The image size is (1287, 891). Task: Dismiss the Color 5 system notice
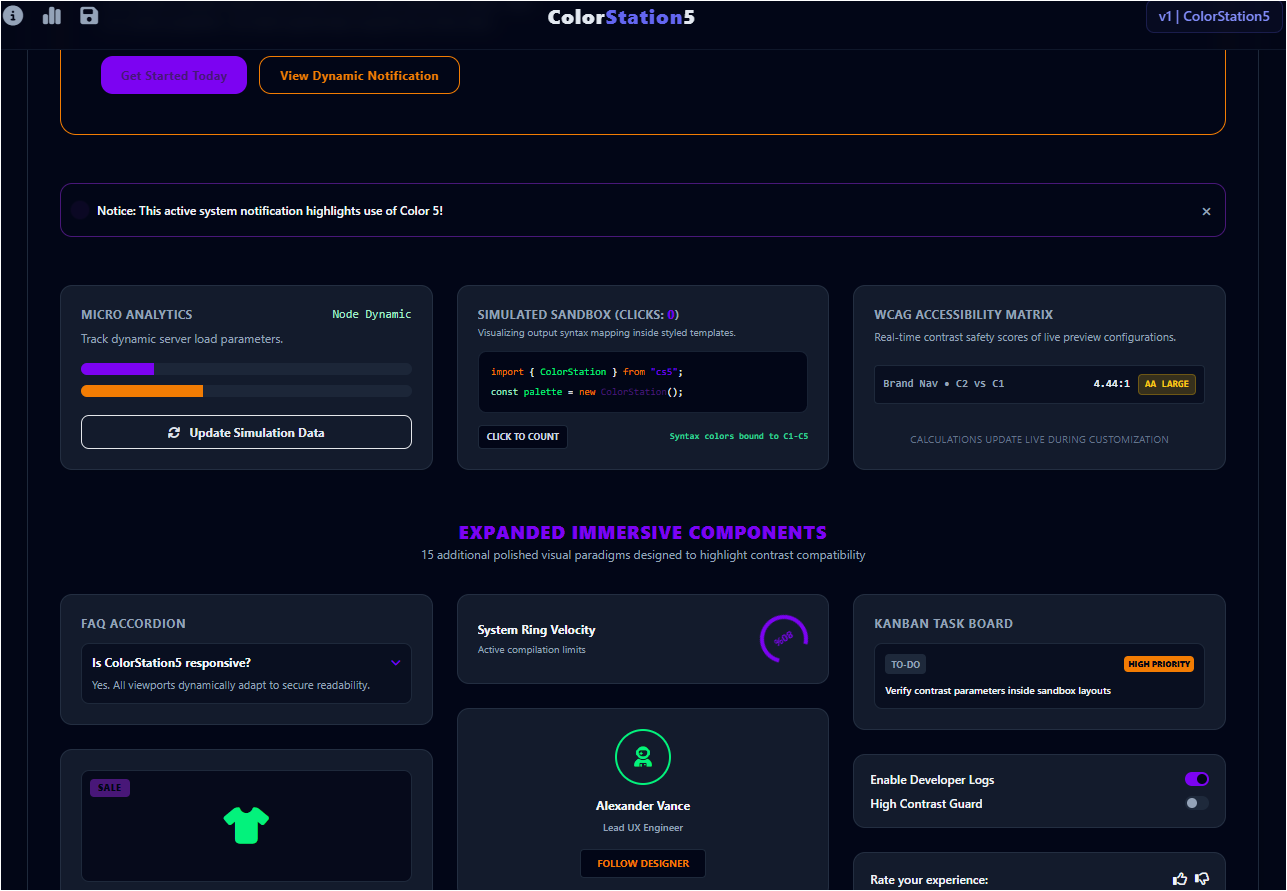(1206, 211)
